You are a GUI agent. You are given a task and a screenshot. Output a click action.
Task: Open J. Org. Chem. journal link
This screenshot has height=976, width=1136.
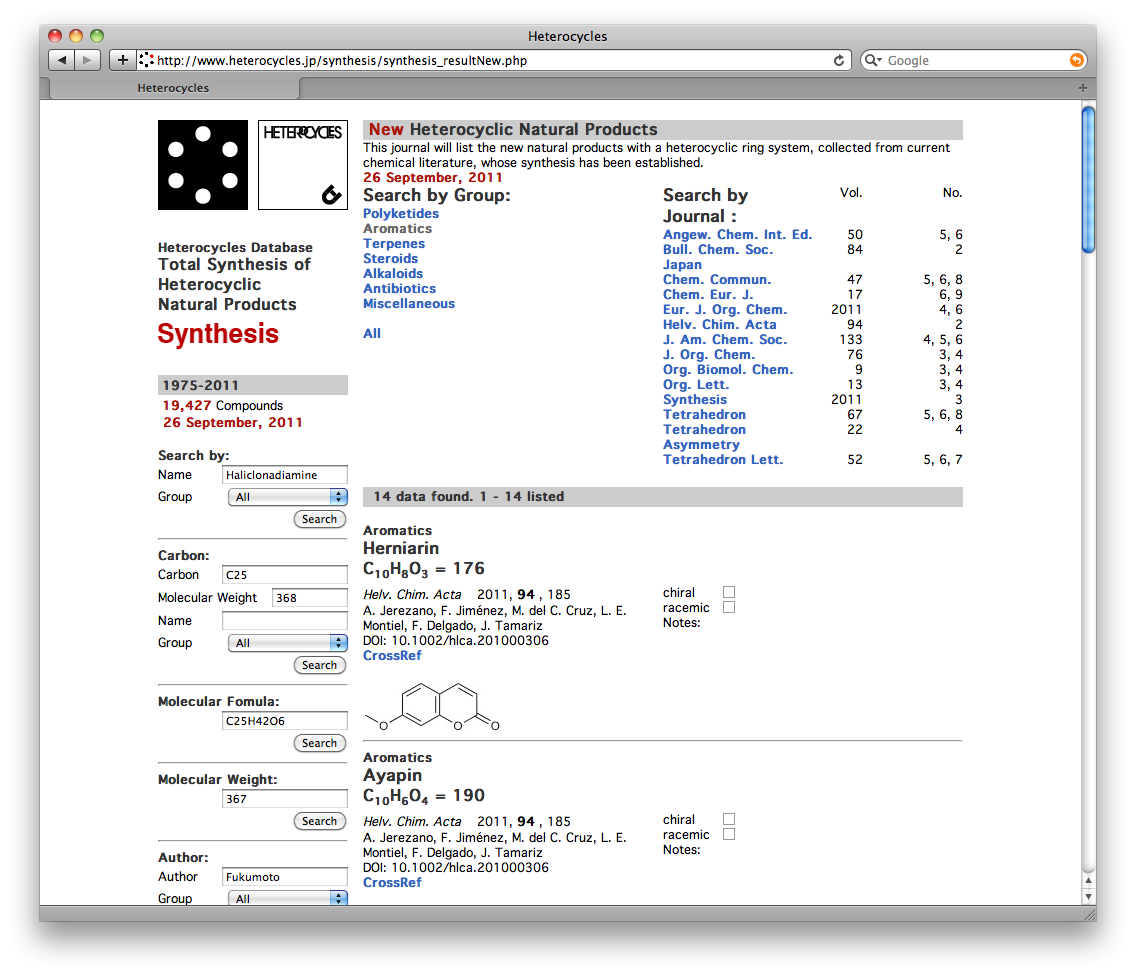[x=709, y=354]
